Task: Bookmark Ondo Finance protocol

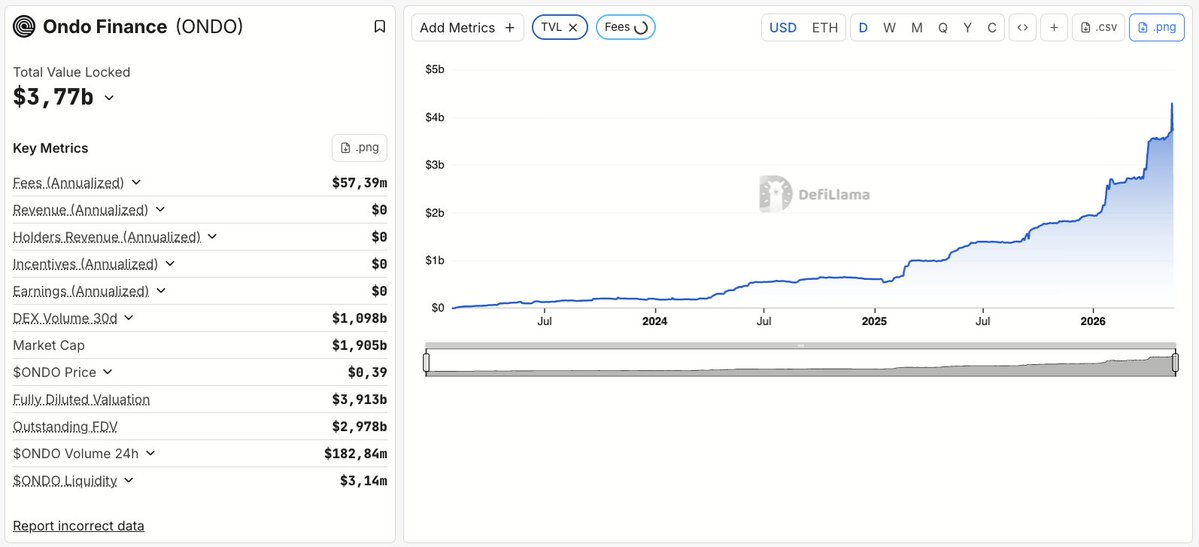Action: tap(379, 27)
